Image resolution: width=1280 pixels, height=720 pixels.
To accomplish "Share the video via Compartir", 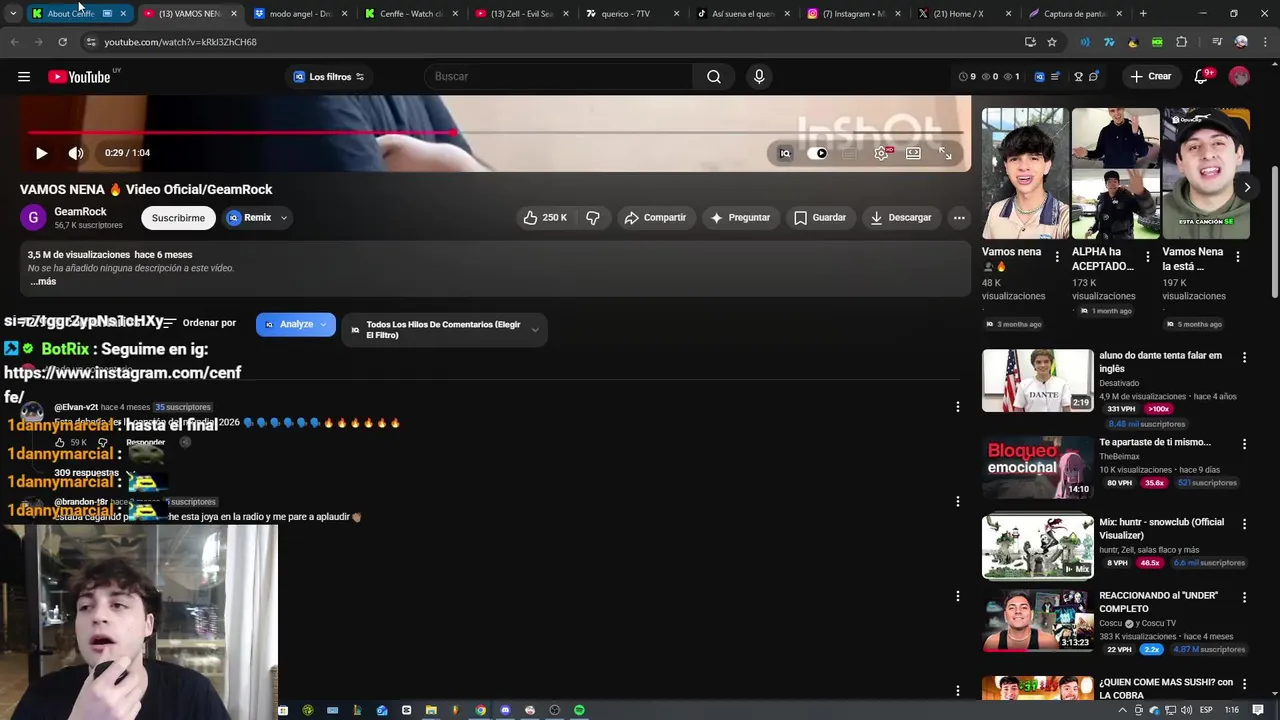I will (655, 217).
